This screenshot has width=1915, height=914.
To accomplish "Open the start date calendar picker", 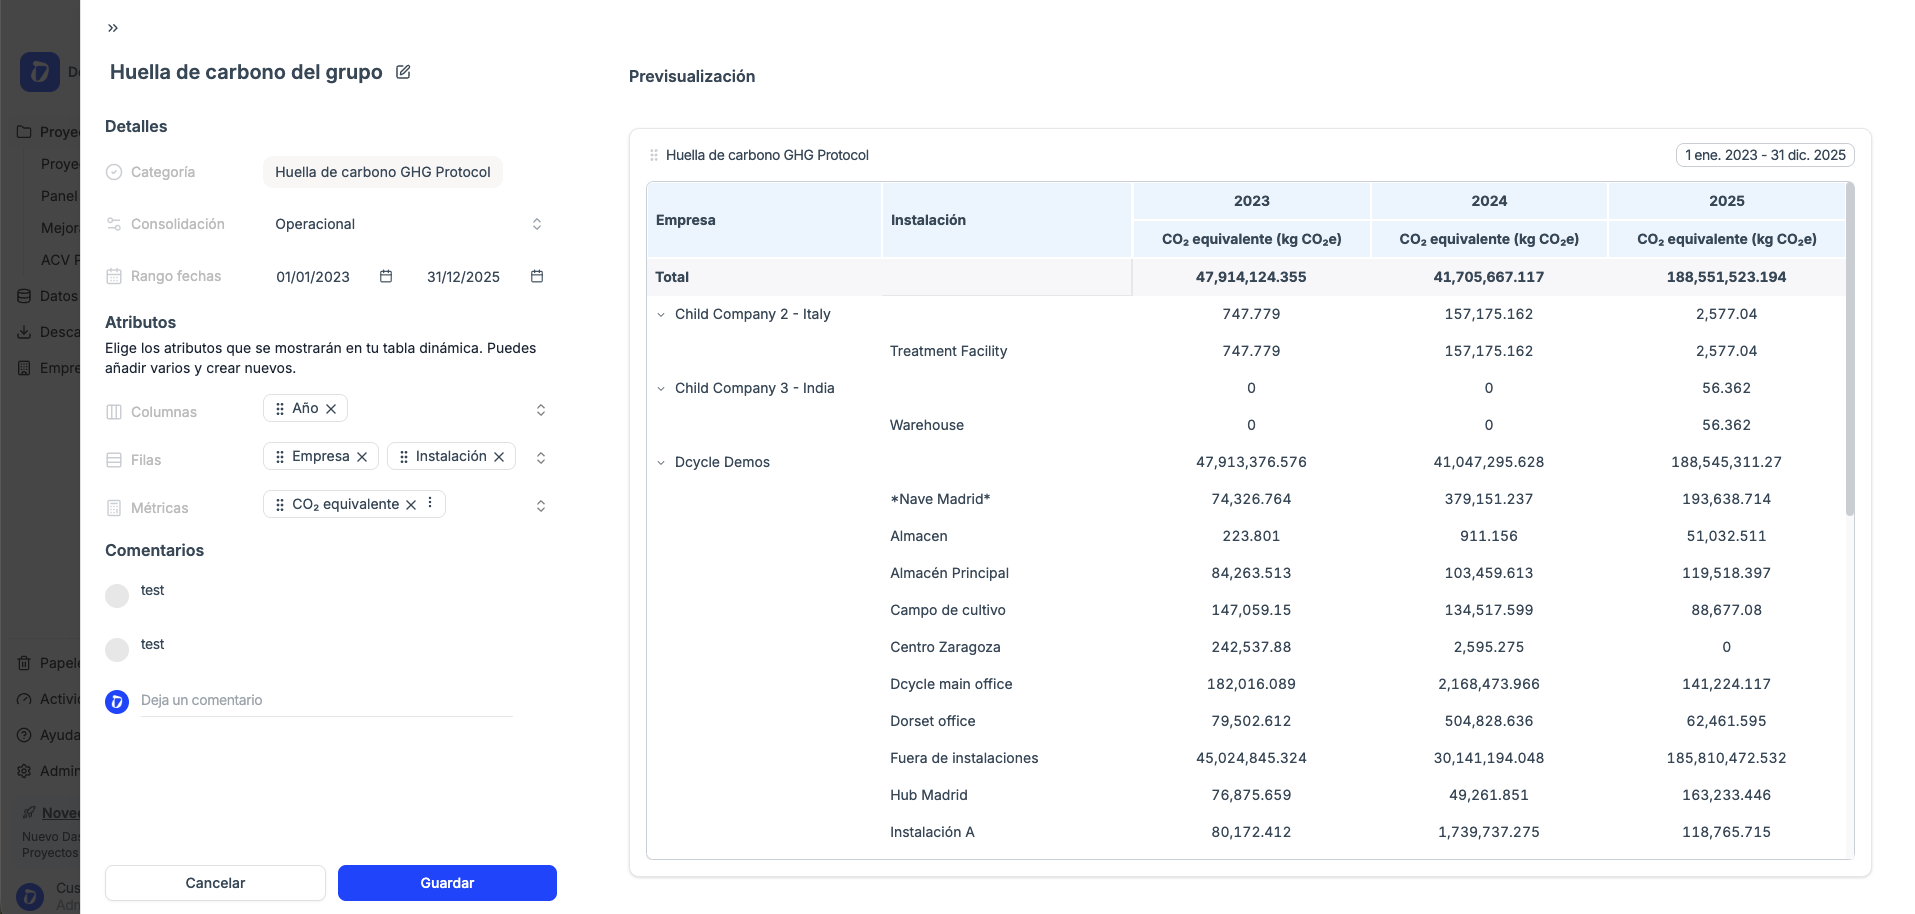I will 386,276.
